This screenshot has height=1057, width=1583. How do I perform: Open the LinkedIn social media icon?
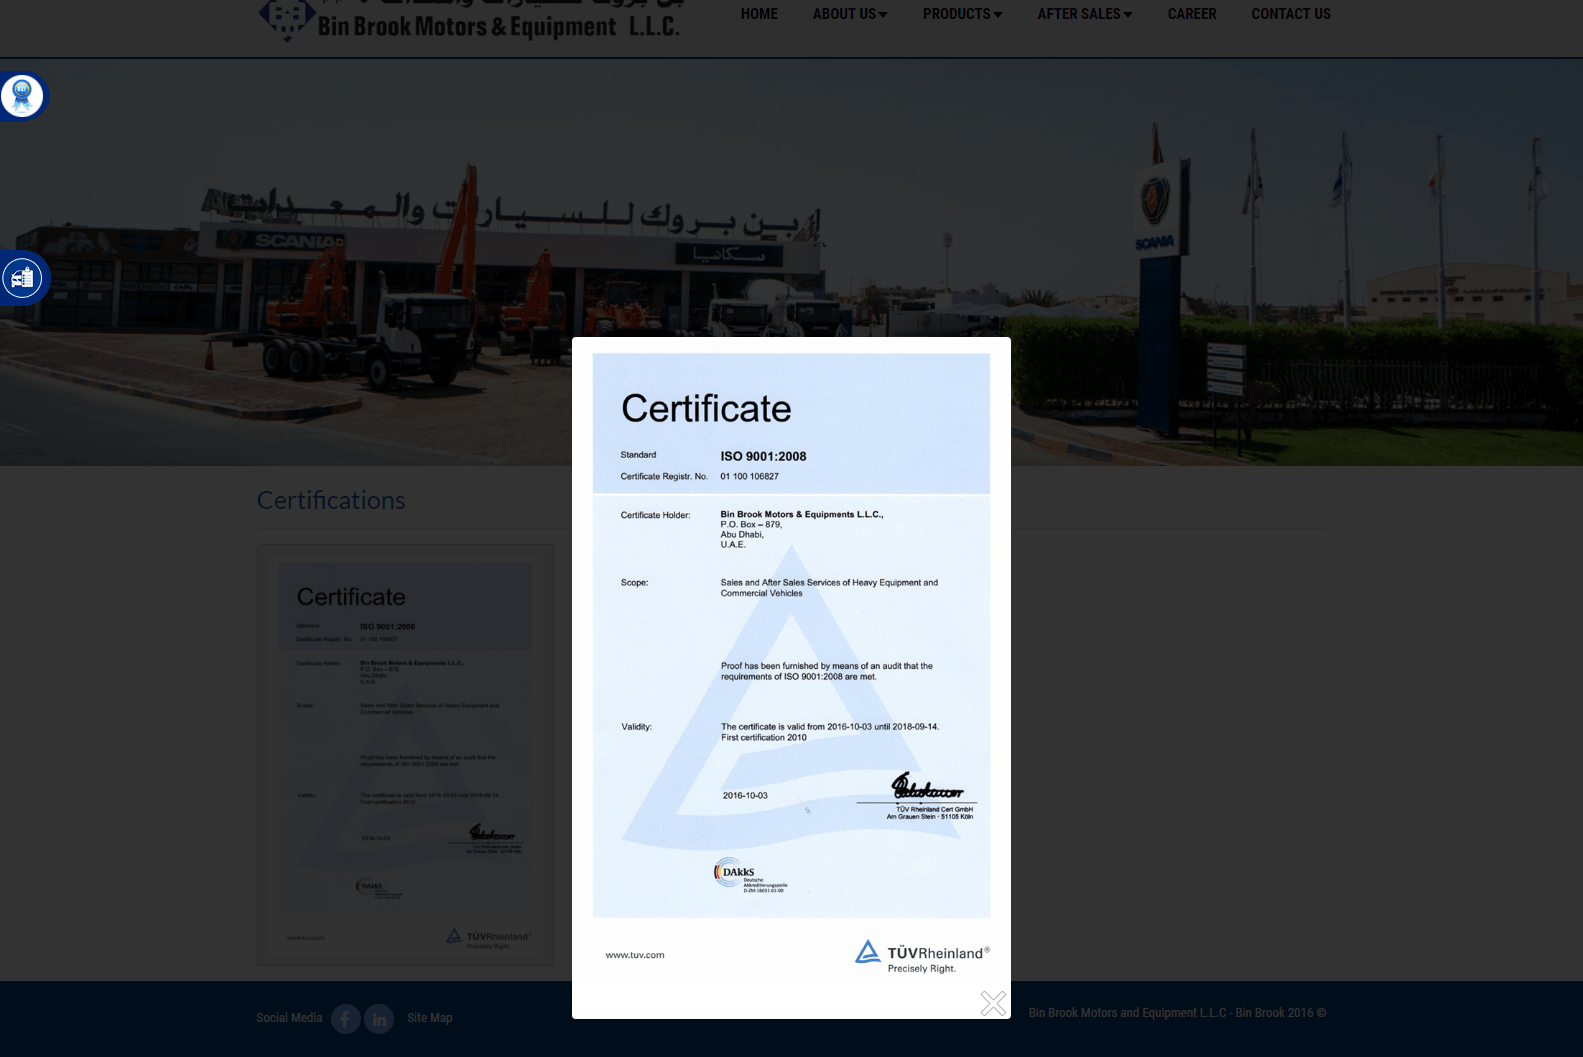[x=379, y=1019]
